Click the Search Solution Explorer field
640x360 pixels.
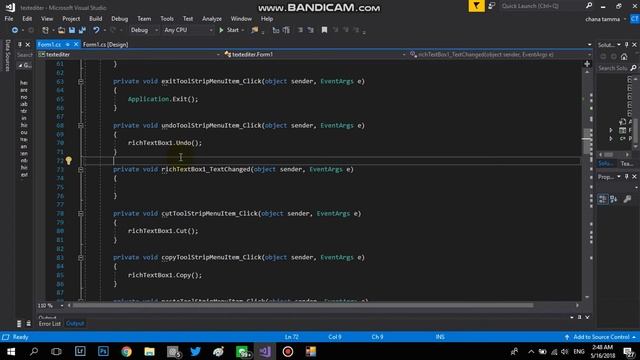(613, 68)
